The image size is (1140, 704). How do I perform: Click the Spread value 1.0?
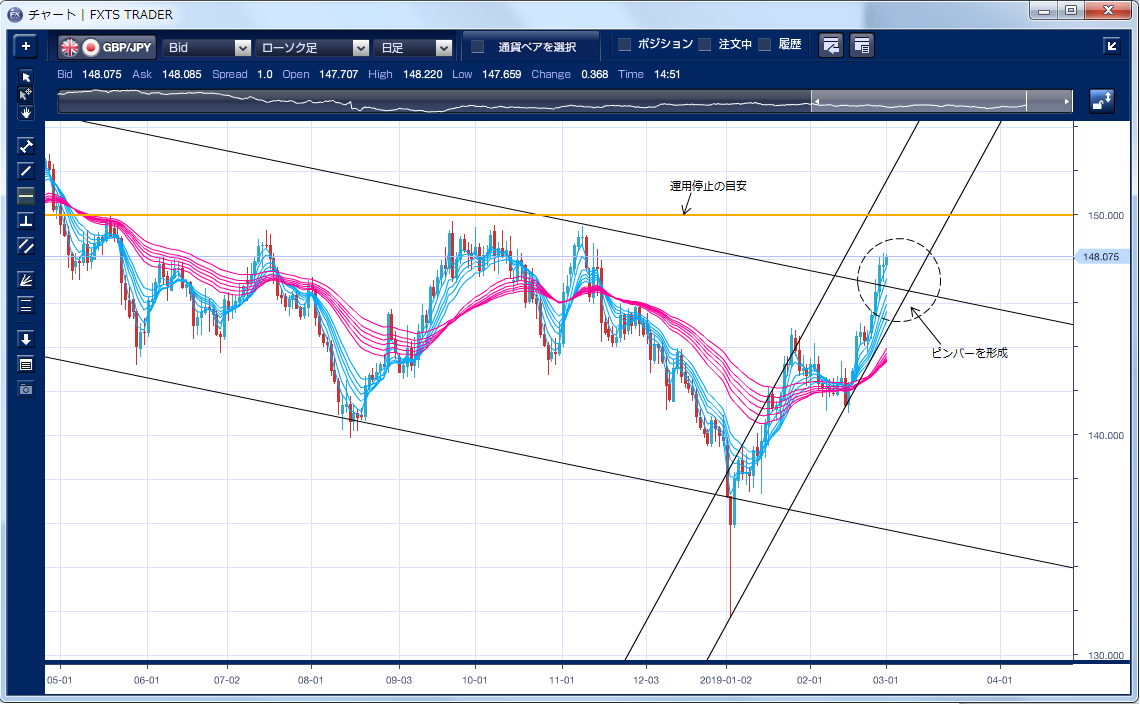point(265,74)
